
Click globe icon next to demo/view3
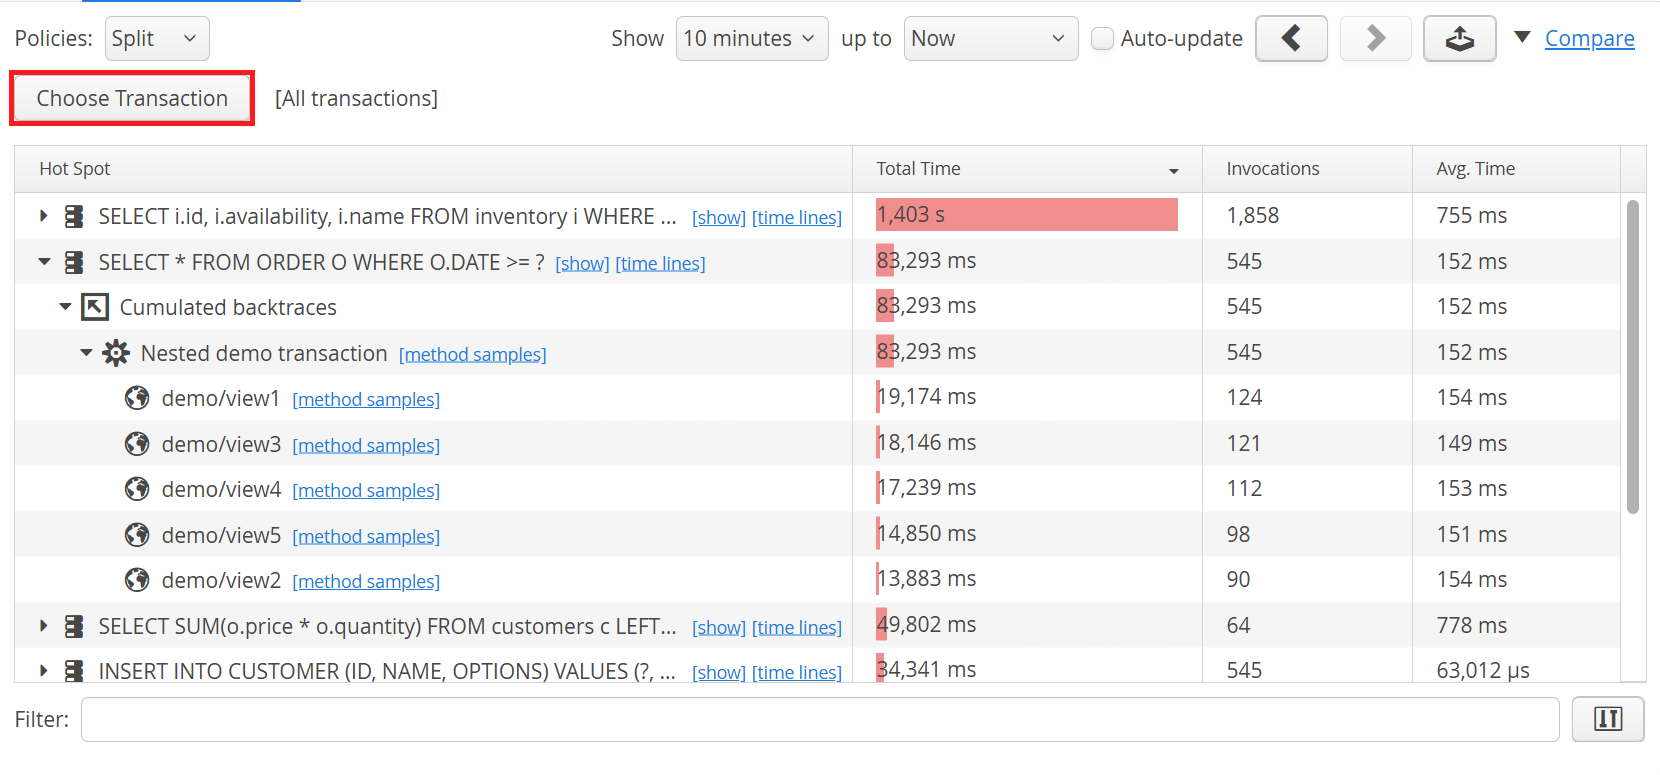click(137, 444)
